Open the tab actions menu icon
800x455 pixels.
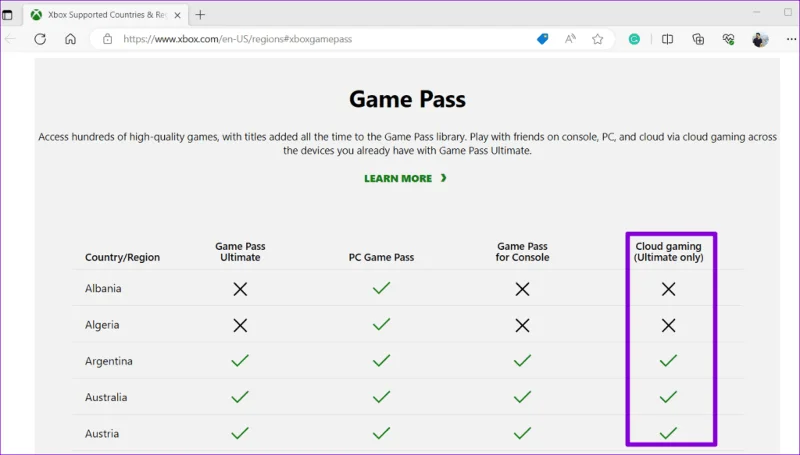tap(8, 15)
